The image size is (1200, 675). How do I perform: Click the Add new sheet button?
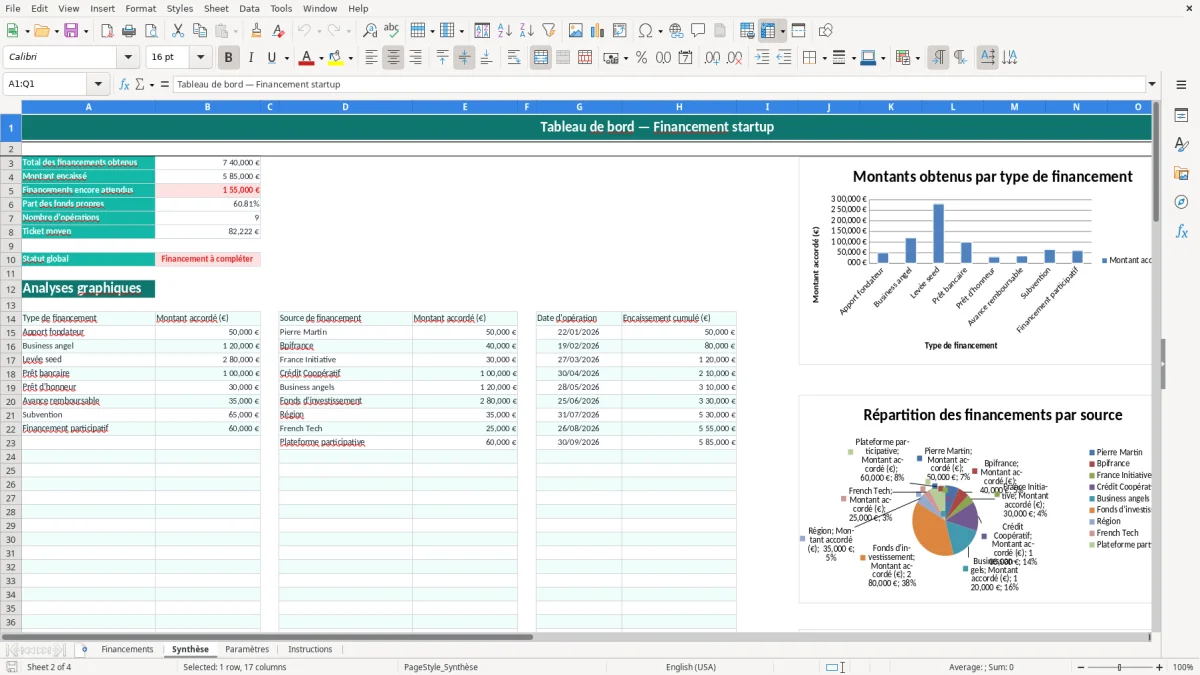[x=84, y=649]
